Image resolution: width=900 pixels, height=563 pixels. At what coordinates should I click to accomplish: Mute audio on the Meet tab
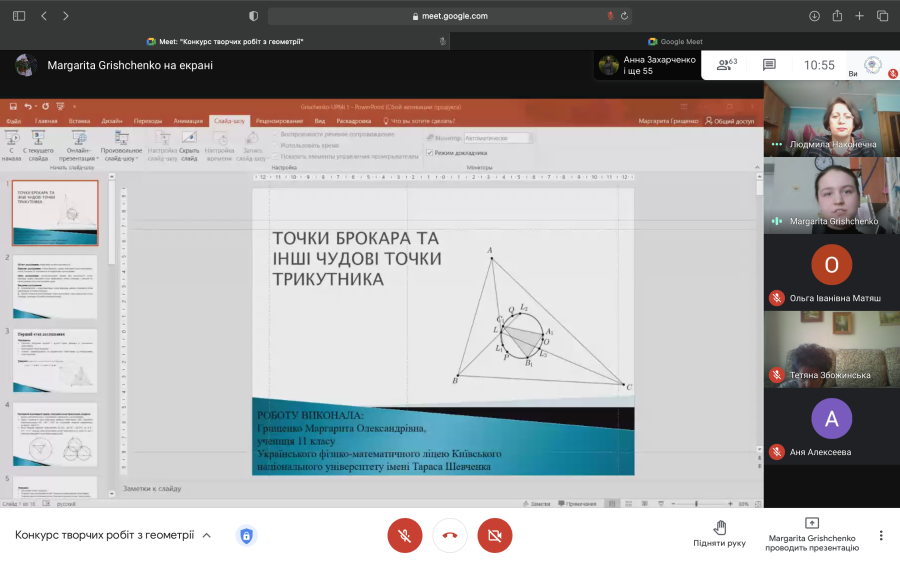click(443, 41)
